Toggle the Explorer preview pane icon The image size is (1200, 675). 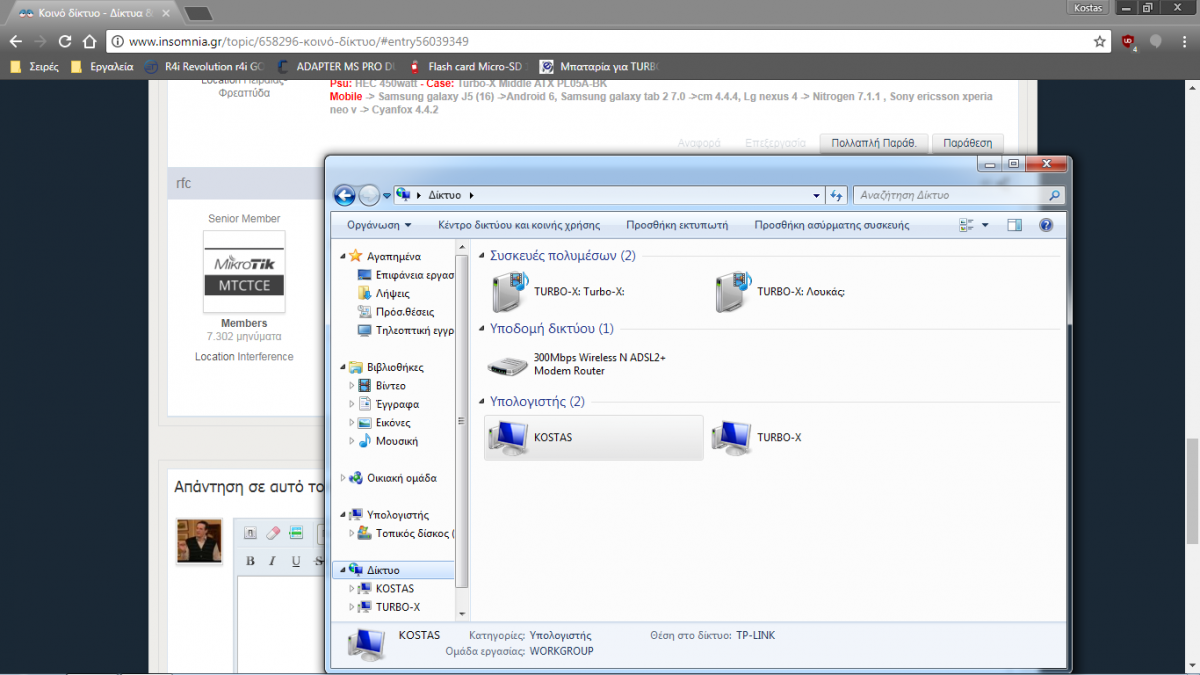click(x=1015, y=225)
